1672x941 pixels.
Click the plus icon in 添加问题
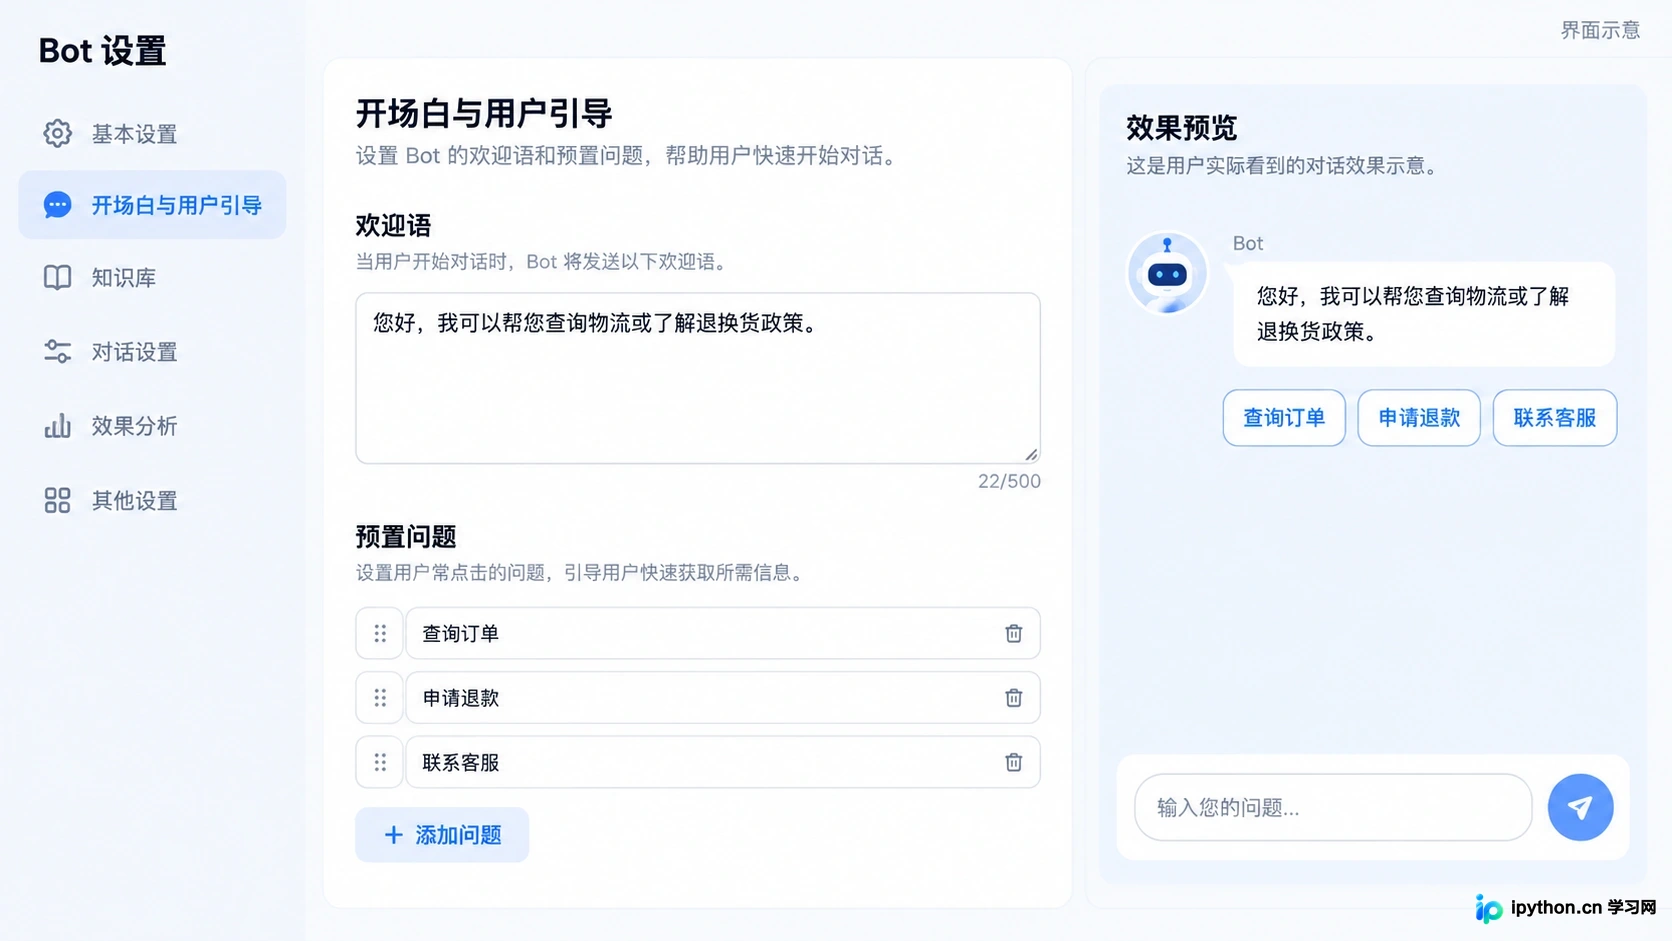[x=394, y=835]
